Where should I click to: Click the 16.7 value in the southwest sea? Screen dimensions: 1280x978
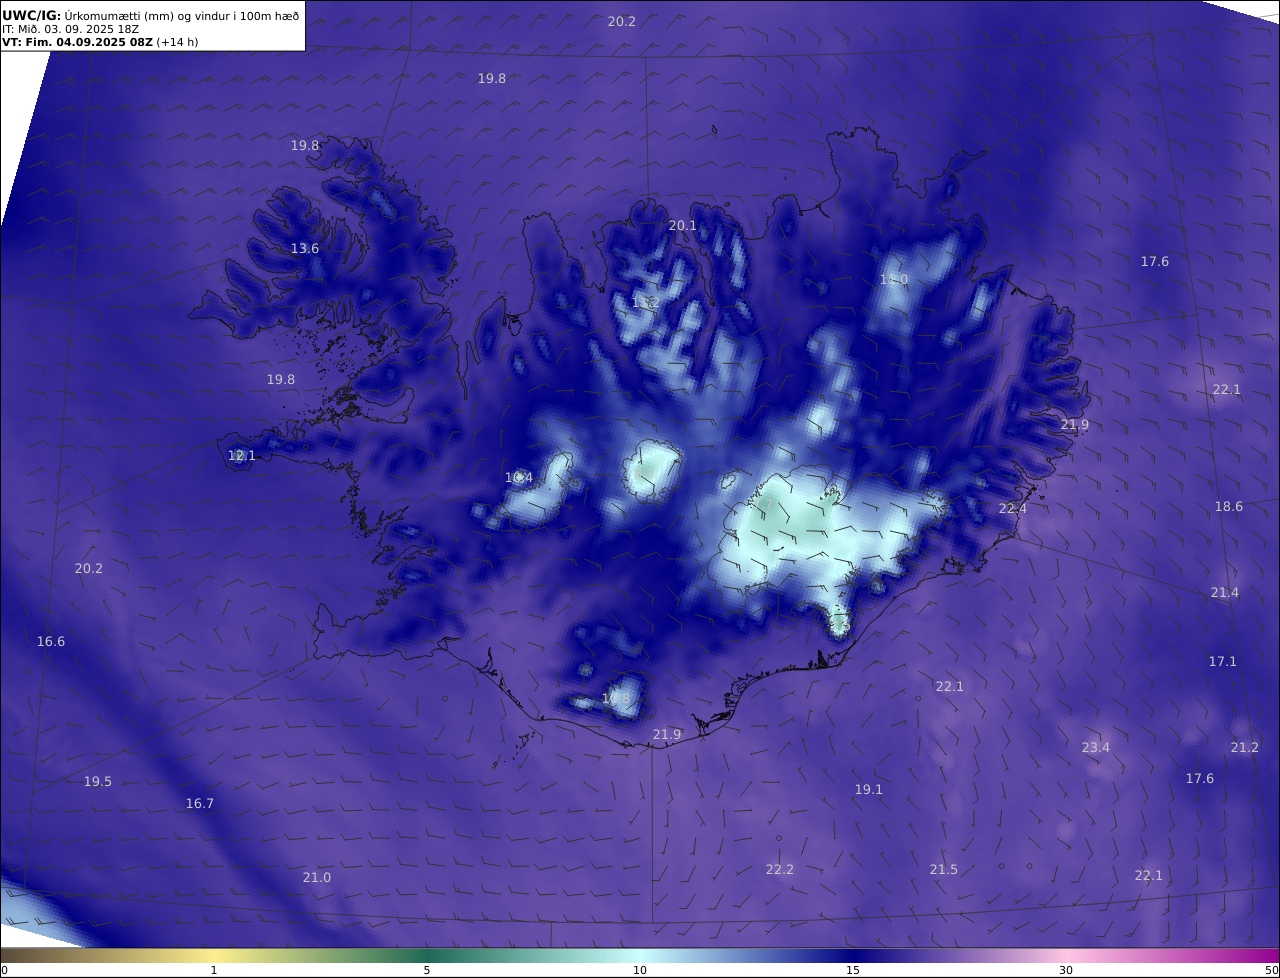[x=200, y=804]
